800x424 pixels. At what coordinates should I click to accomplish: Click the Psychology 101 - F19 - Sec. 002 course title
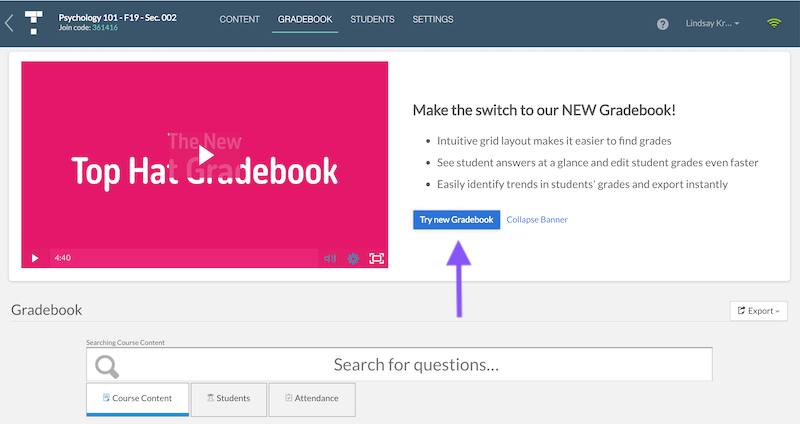pos(117,17)
